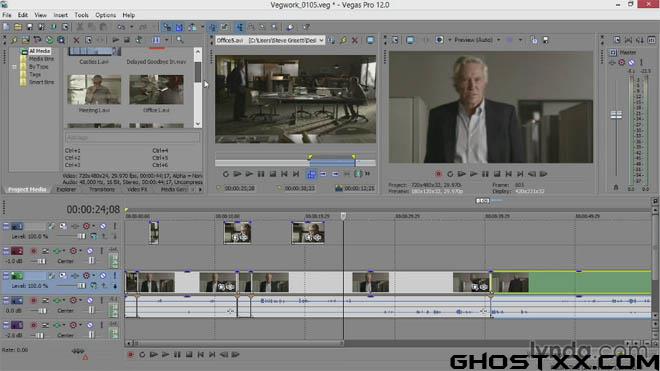The height and width of the screenshot is (371, 660).
Task: Click the What's This help icon
Action: (x=307, y=27)
